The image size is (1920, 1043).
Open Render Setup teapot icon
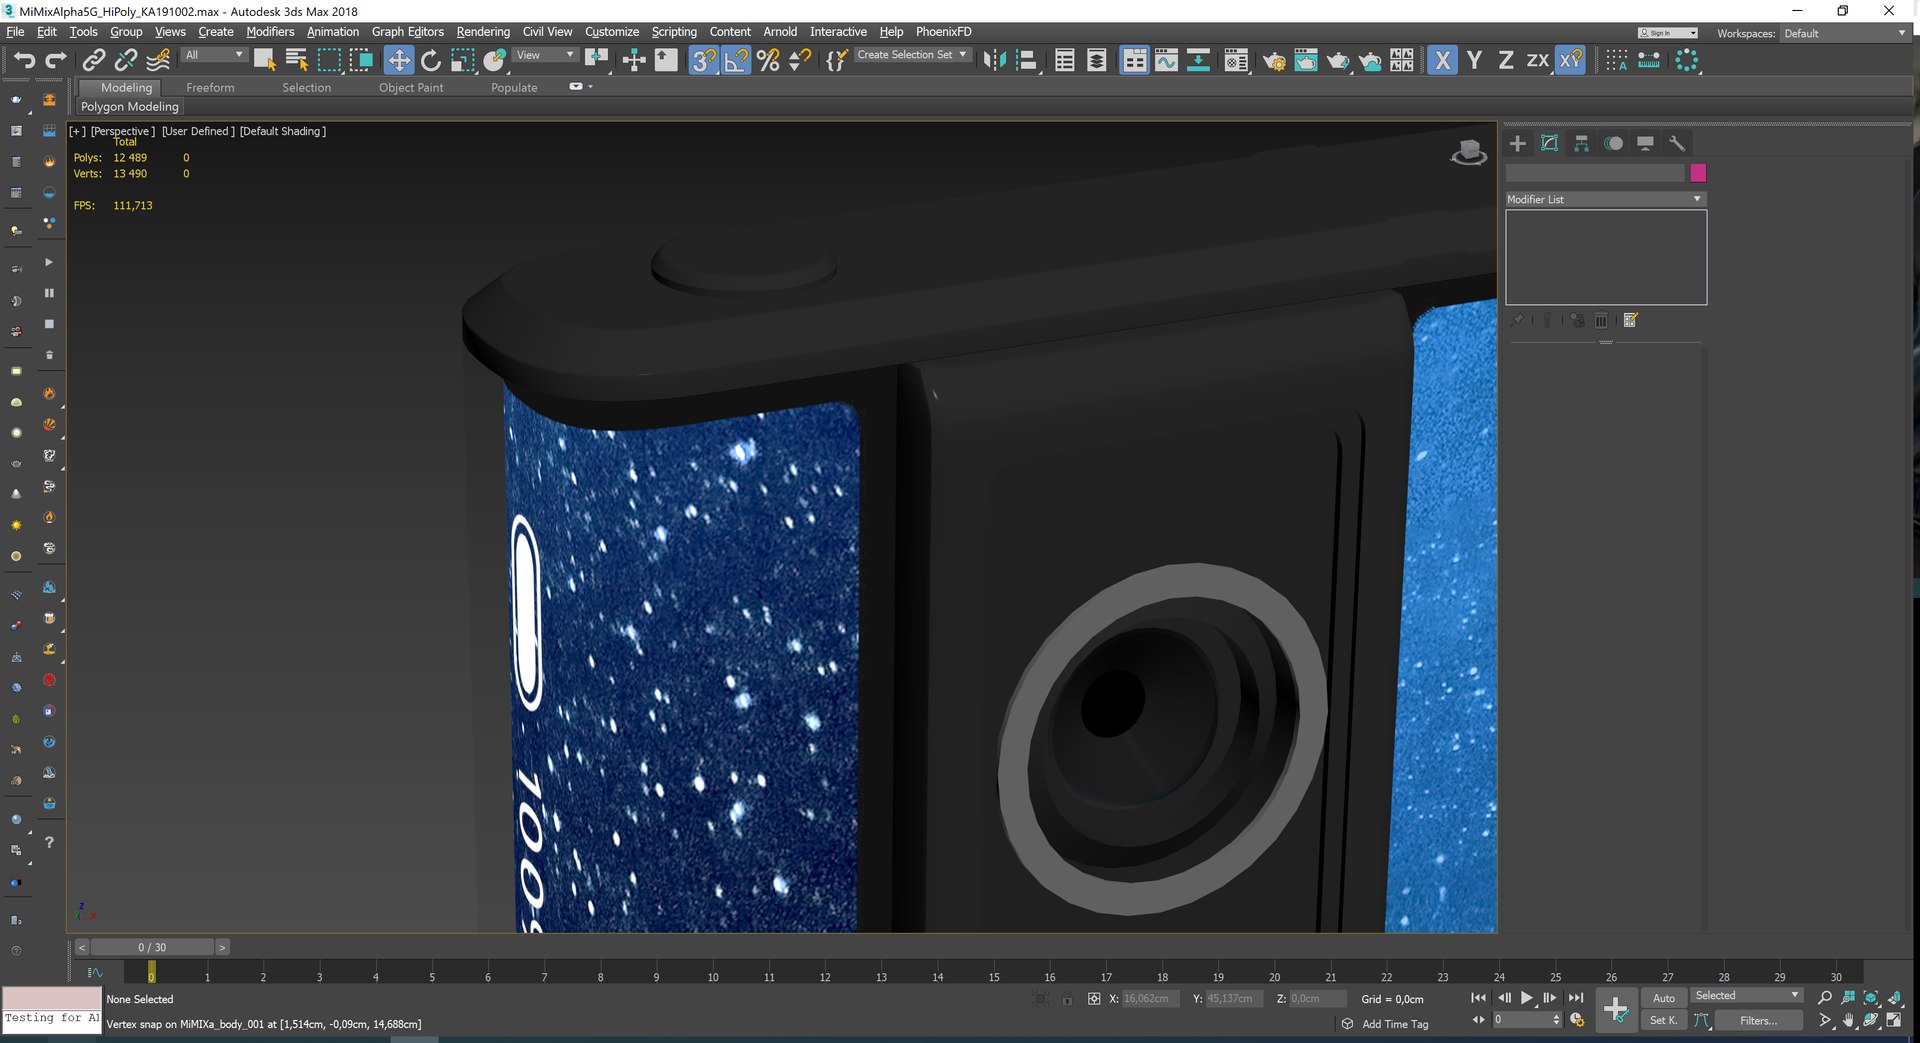coord(1274,60)
